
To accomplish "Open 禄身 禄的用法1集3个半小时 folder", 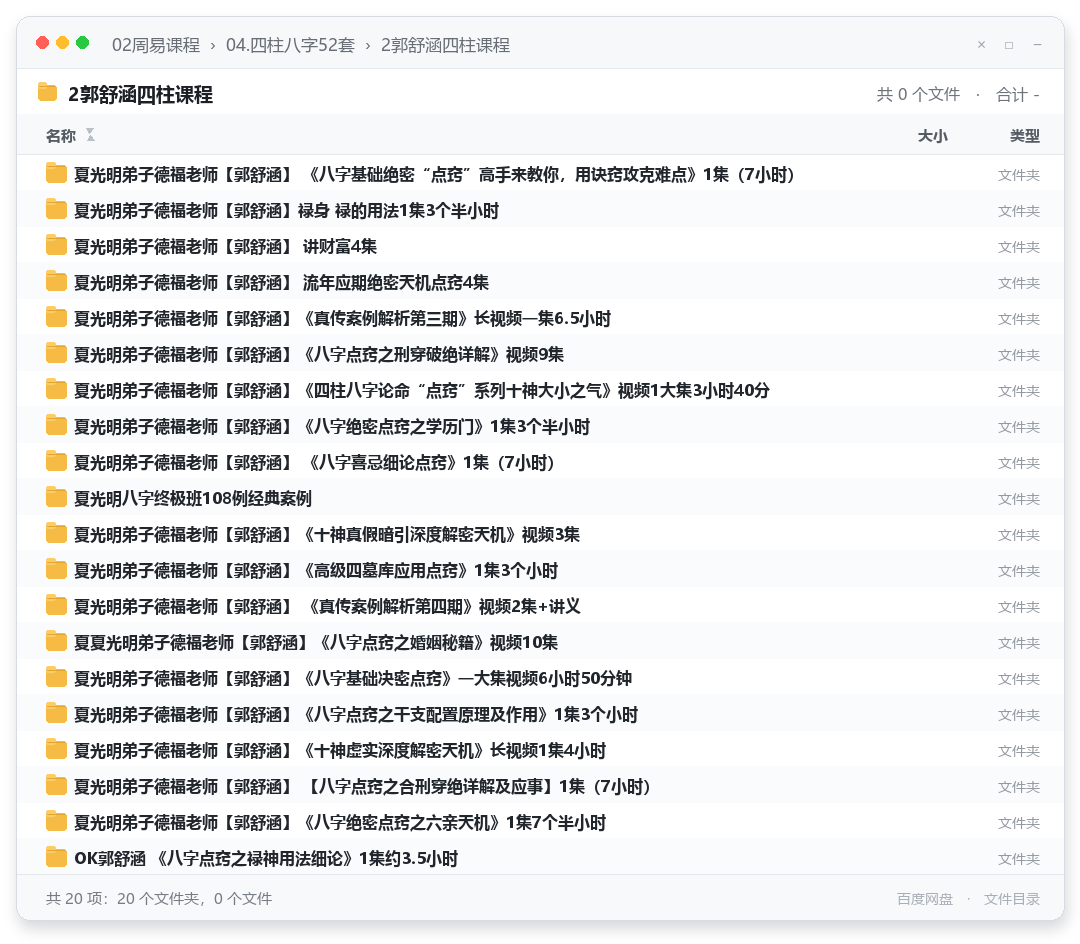I will 287,211.
